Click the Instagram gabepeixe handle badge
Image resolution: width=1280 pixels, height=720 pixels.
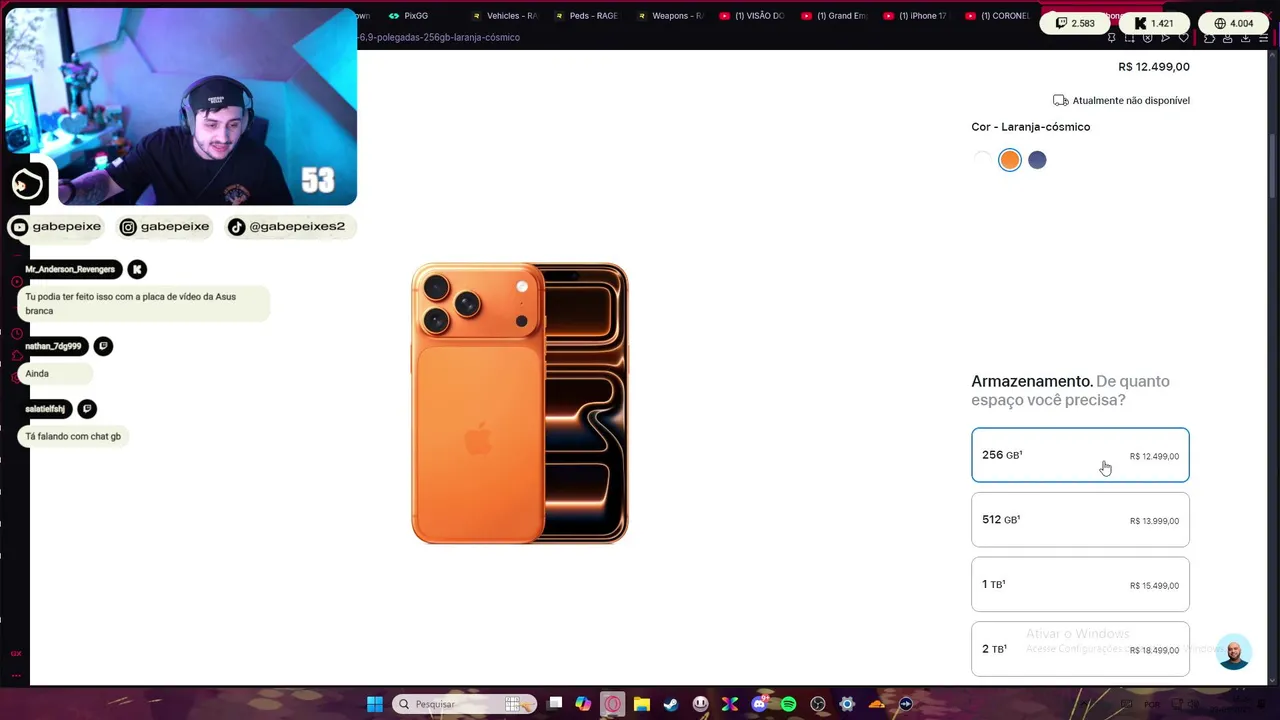165,227
